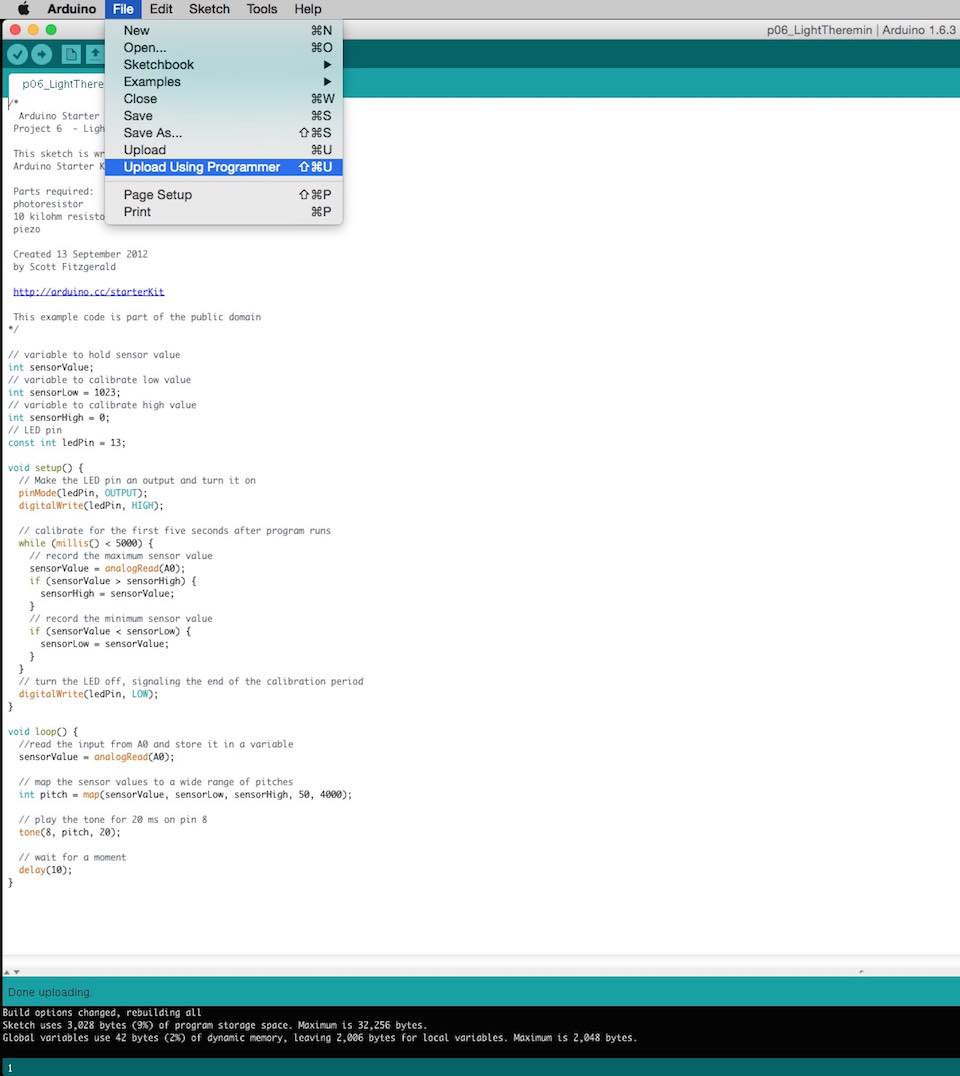The image size is (960, 1076).
Task: Click 'digitalWrite(ledPin, LOW);' code line
Action: point(89,694)
